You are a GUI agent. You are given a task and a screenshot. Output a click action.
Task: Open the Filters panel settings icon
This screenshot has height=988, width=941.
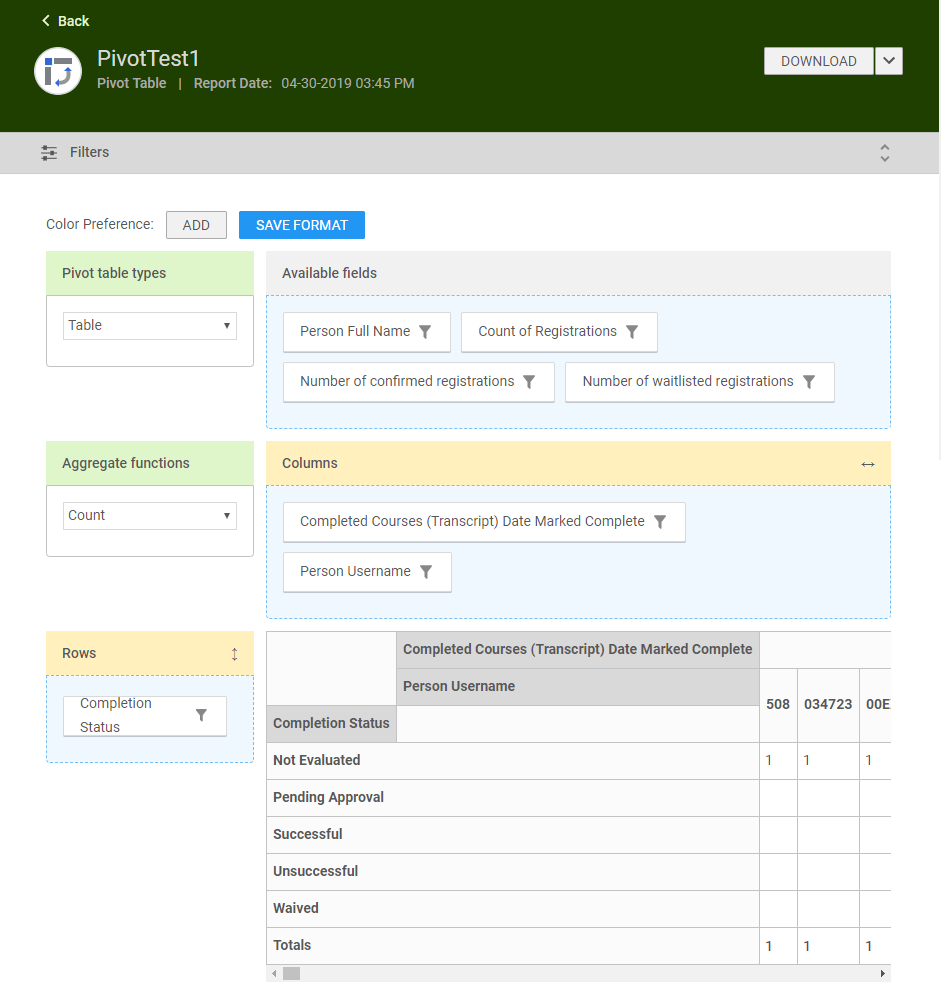click(48, 152)
